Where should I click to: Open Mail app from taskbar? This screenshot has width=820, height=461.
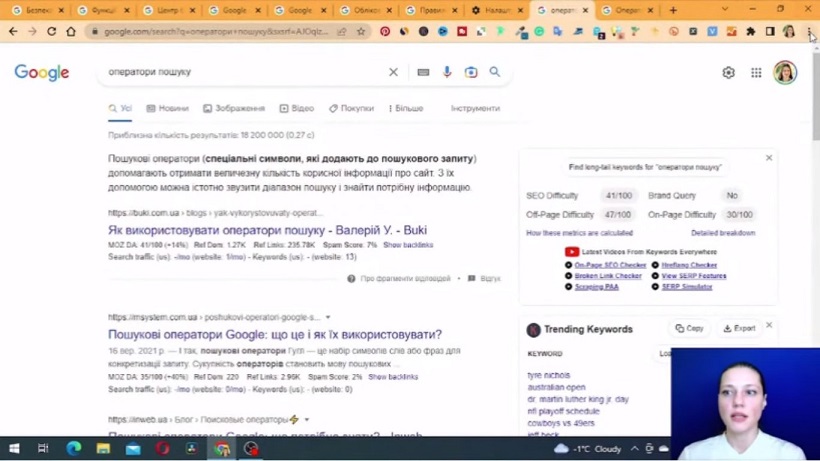click(x=133, y=448)
